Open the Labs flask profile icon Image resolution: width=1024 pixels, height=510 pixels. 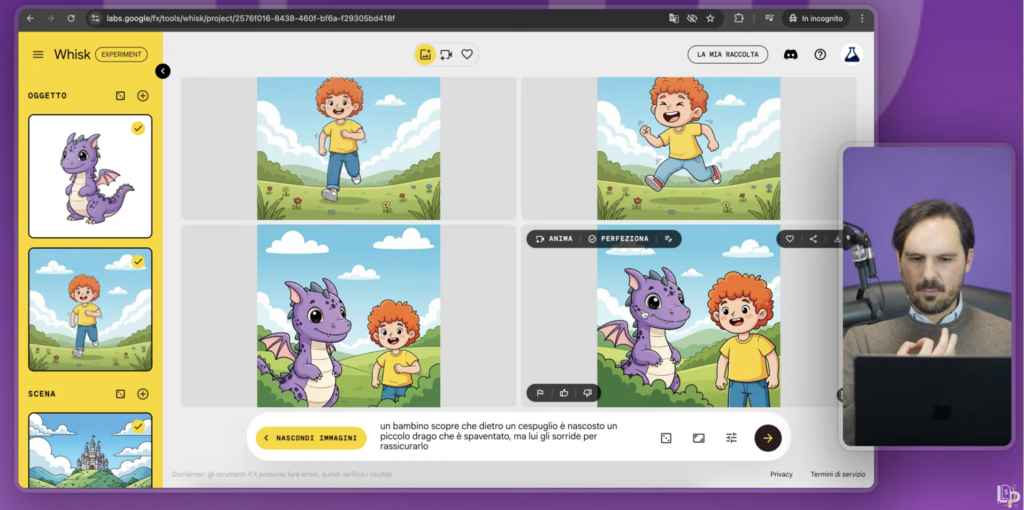tap(852, 55)
